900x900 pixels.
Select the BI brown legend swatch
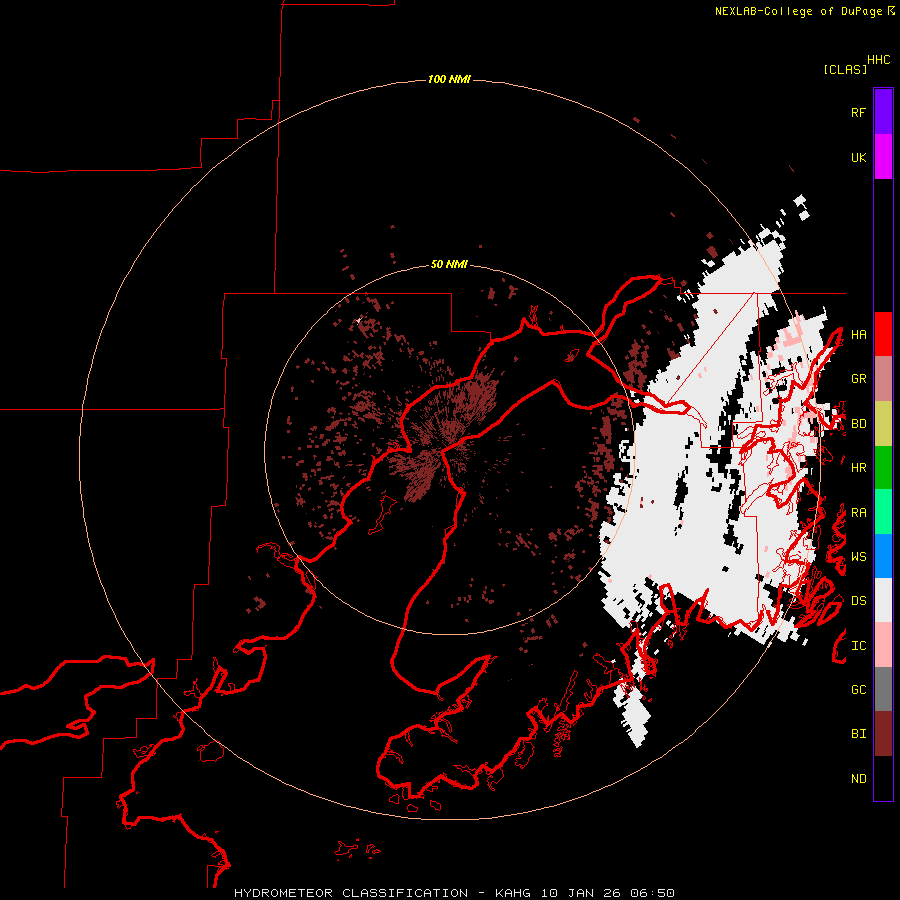[883, 734]
